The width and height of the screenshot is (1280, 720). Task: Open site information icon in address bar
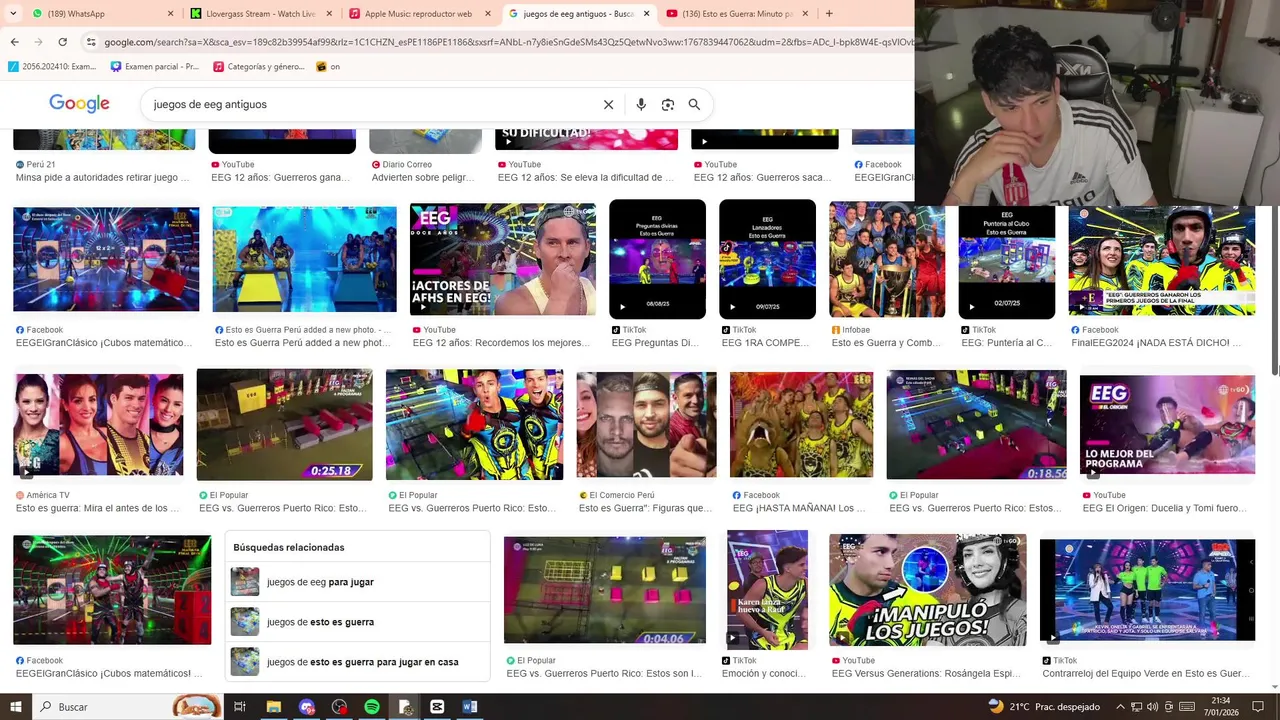coord(91,42)
